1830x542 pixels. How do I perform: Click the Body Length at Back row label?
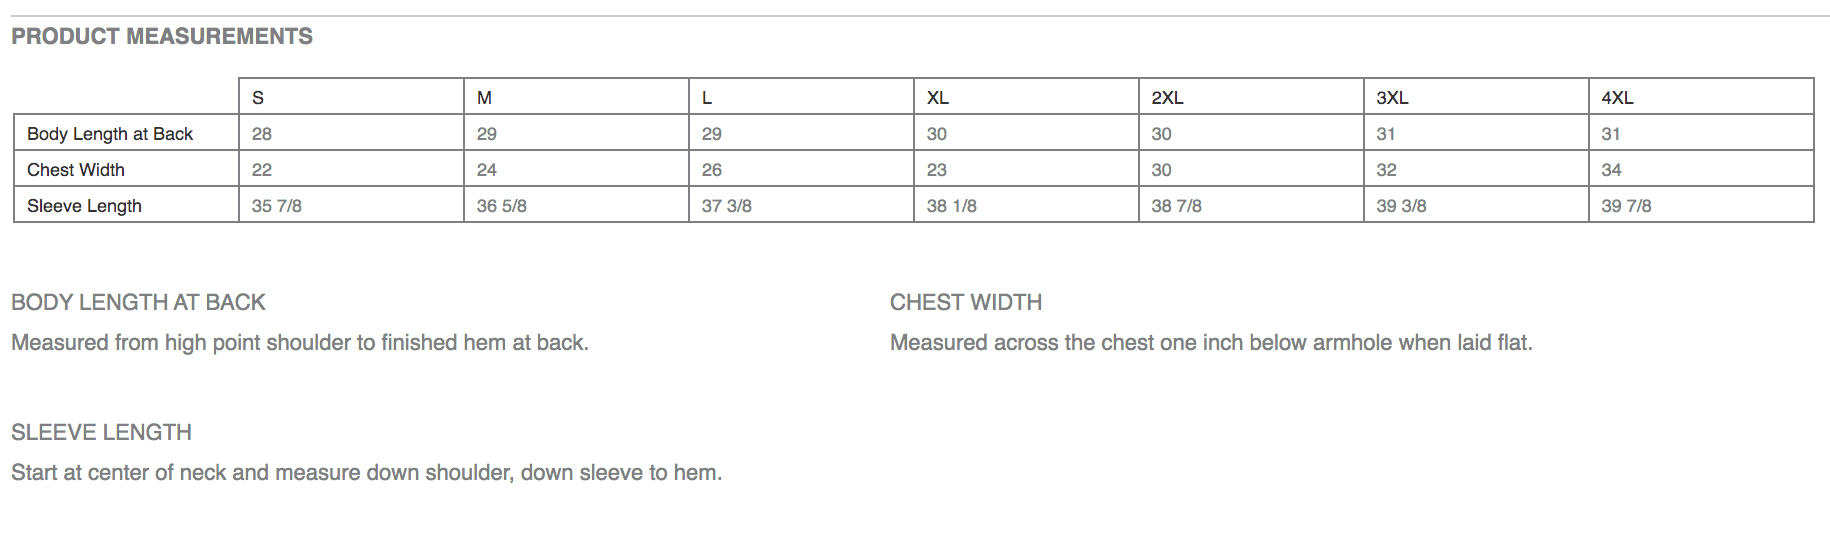110,134
